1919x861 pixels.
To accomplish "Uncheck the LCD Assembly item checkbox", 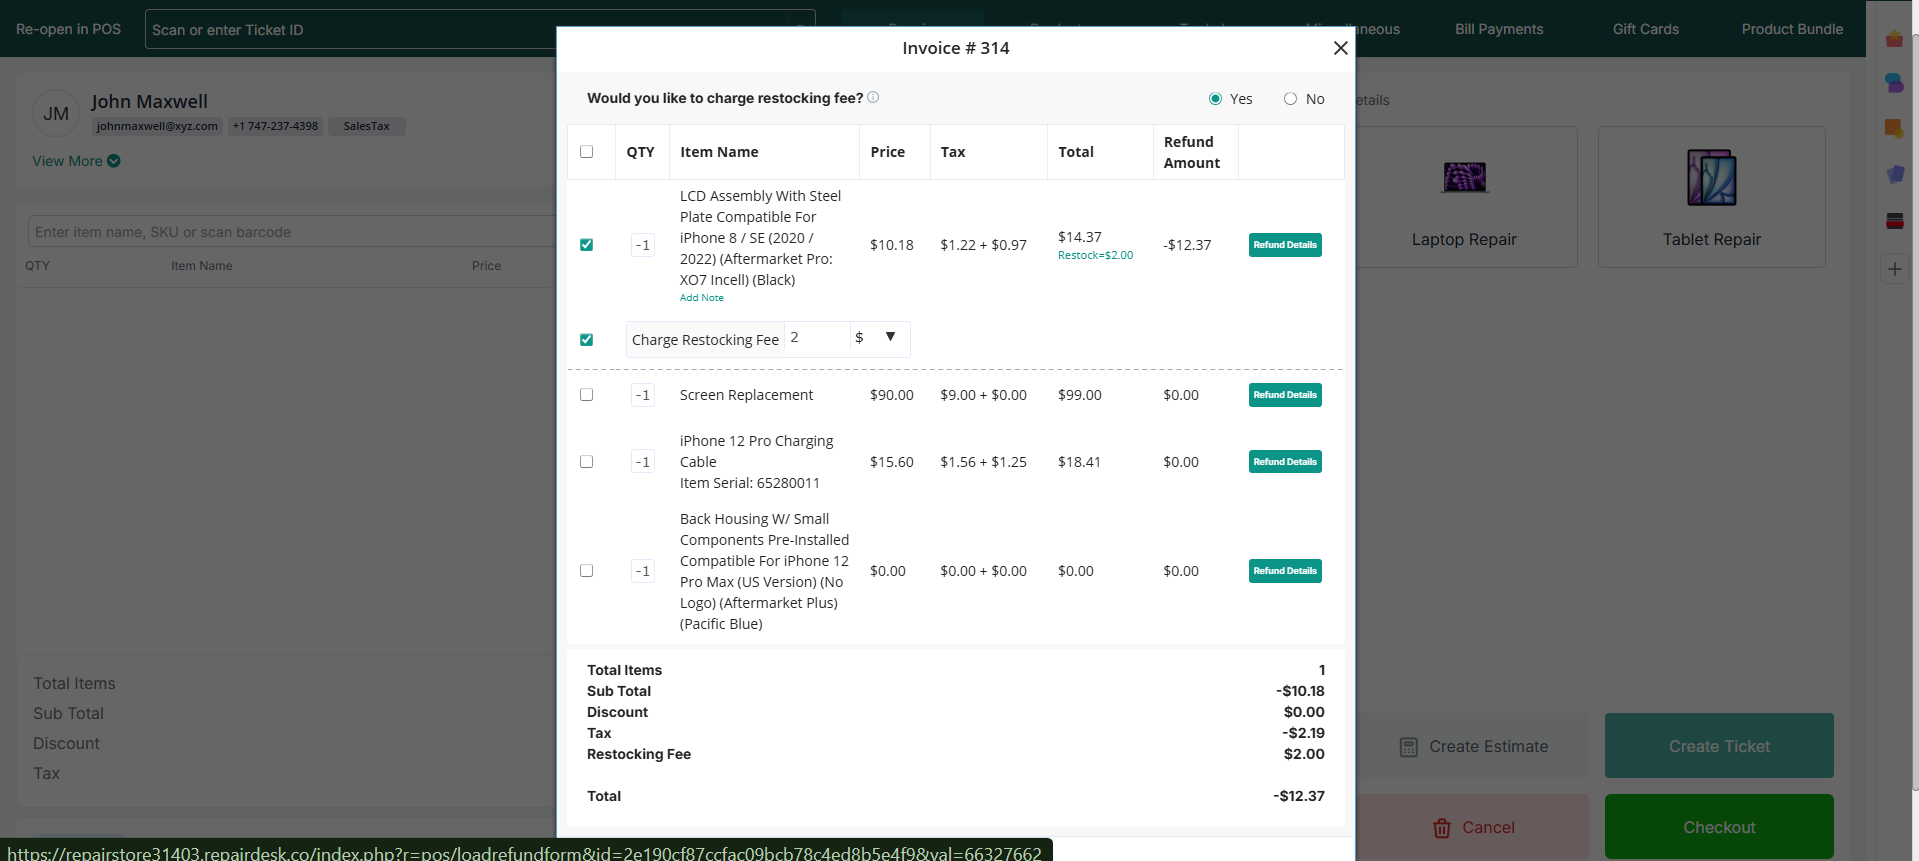I will (586, 245).
